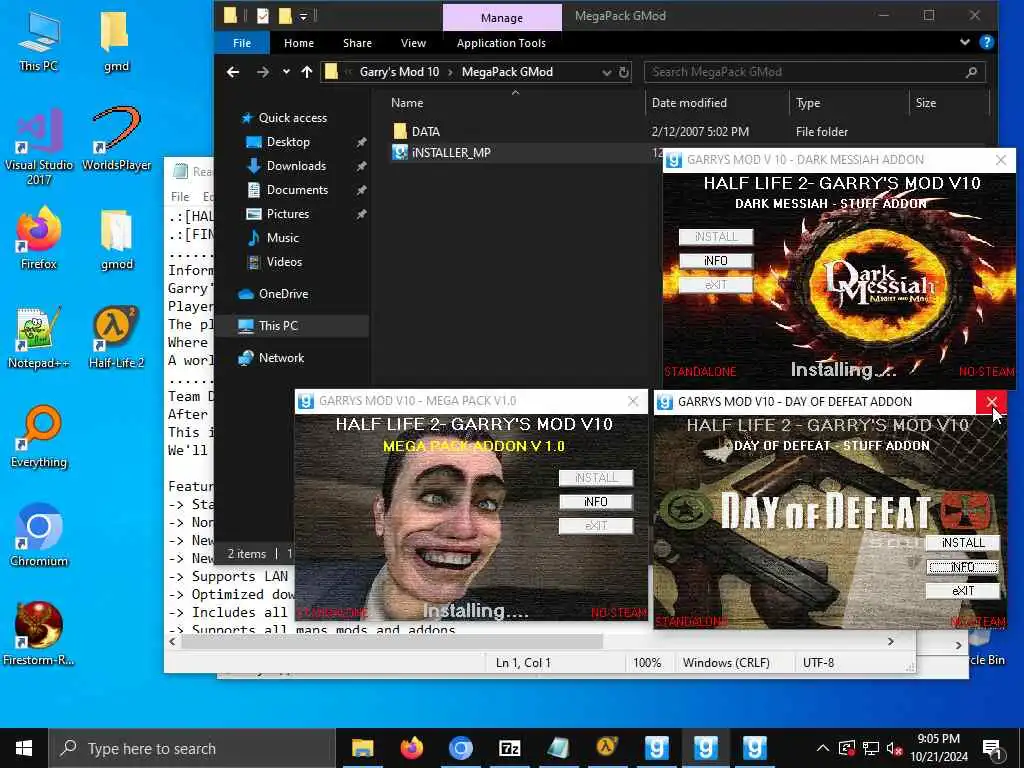Open 7-Zip from taskbar
This screenshot has height=768, width=1024.
click(509, 748)
